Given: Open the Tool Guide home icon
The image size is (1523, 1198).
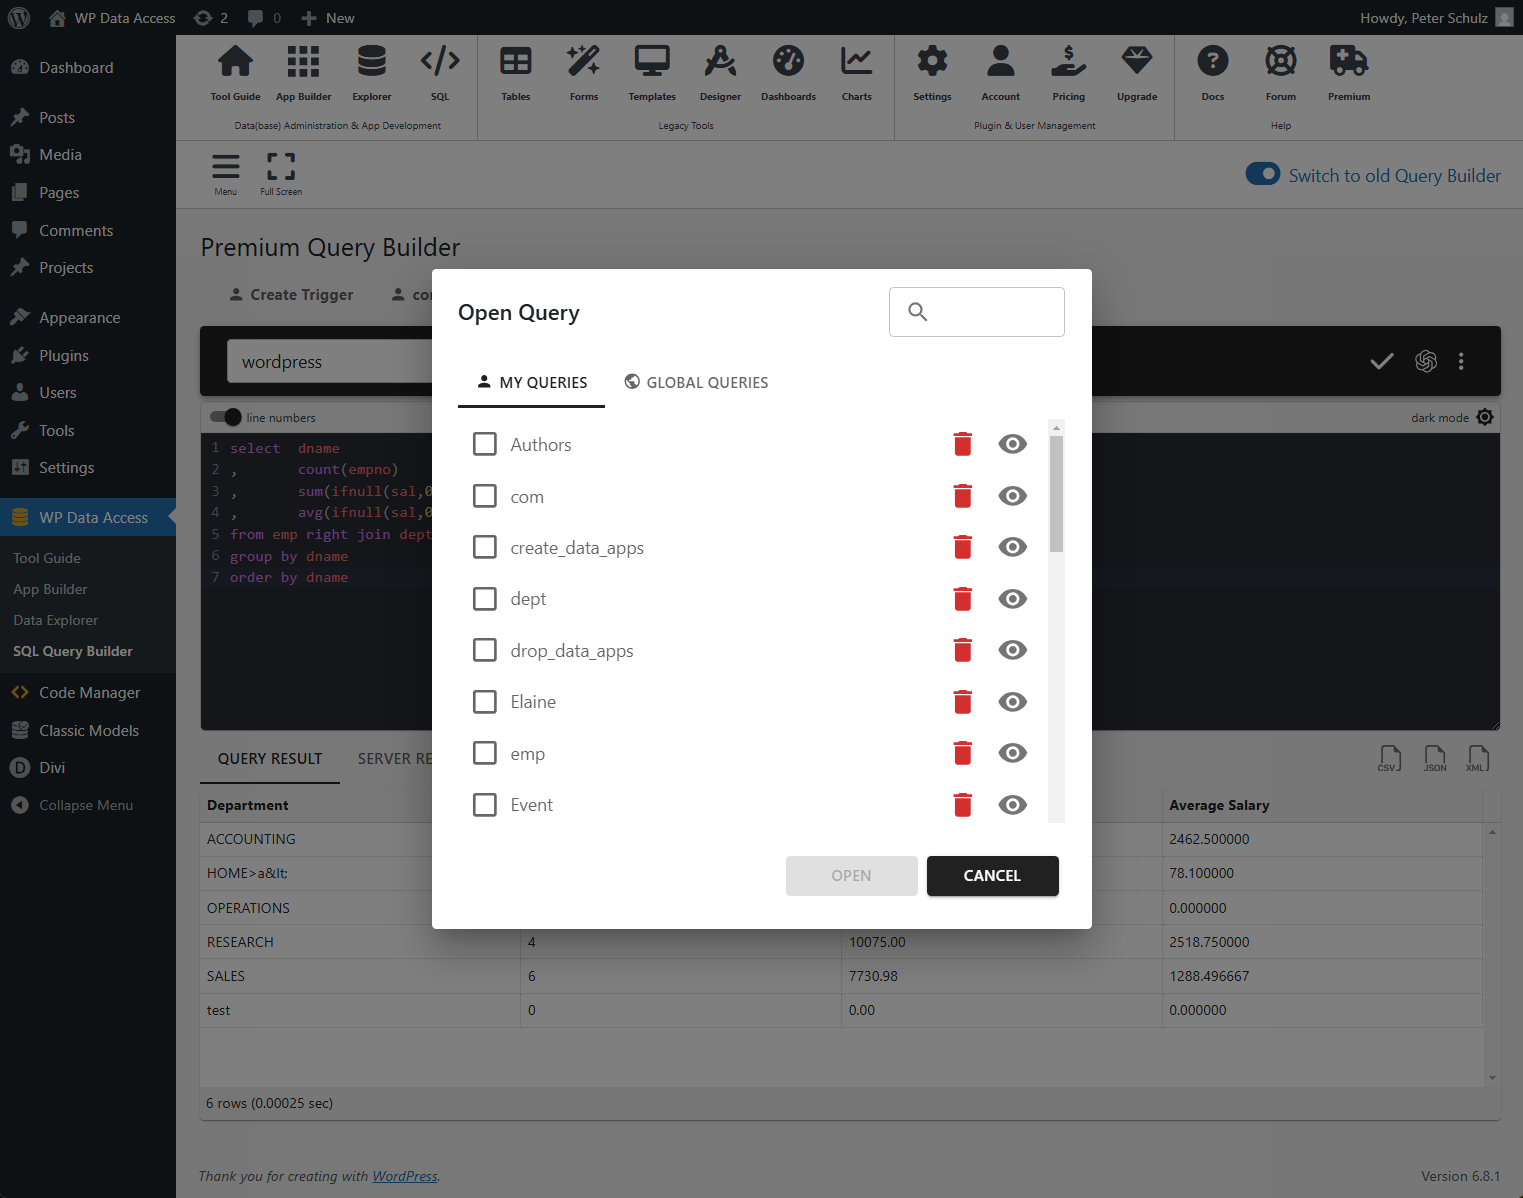Looking at the screenshot, I should pyautogui.click(x=235, y=61).
